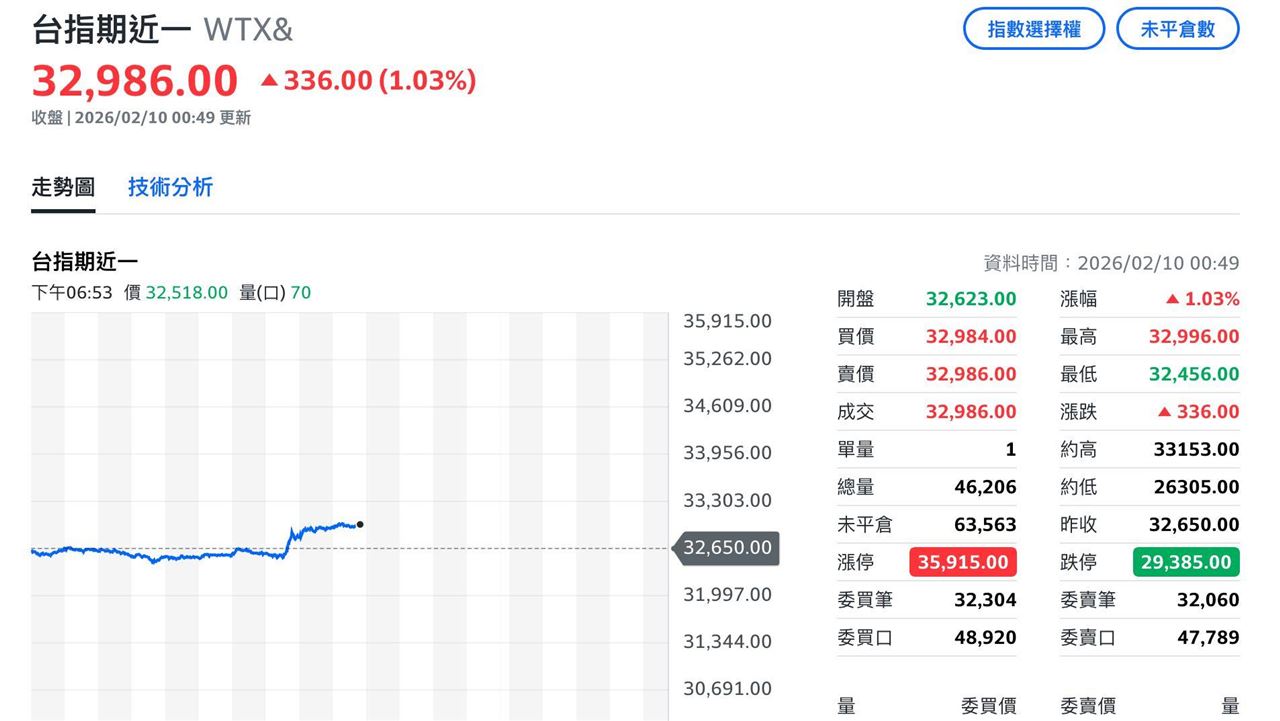
Task: Click the WTX& symbol code in title
Action: coord(248,29)
